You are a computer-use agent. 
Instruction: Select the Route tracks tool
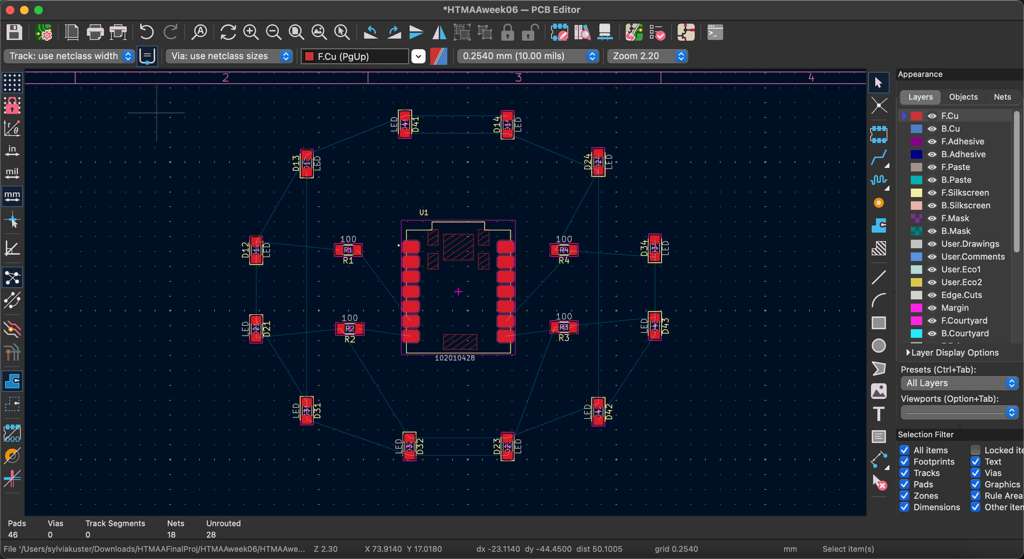[879, 158]
